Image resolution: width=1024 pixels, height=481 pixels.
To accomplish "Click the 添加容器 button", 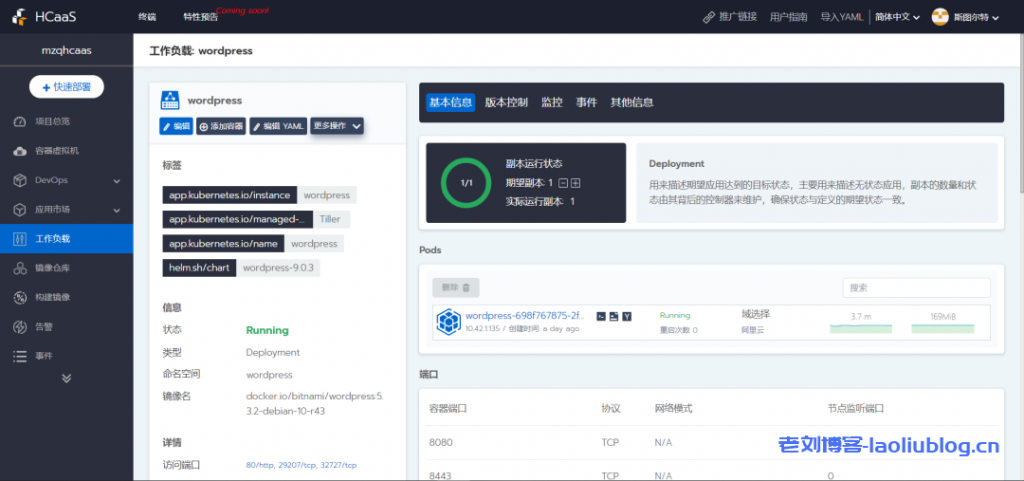I will (x=221, y=126).
